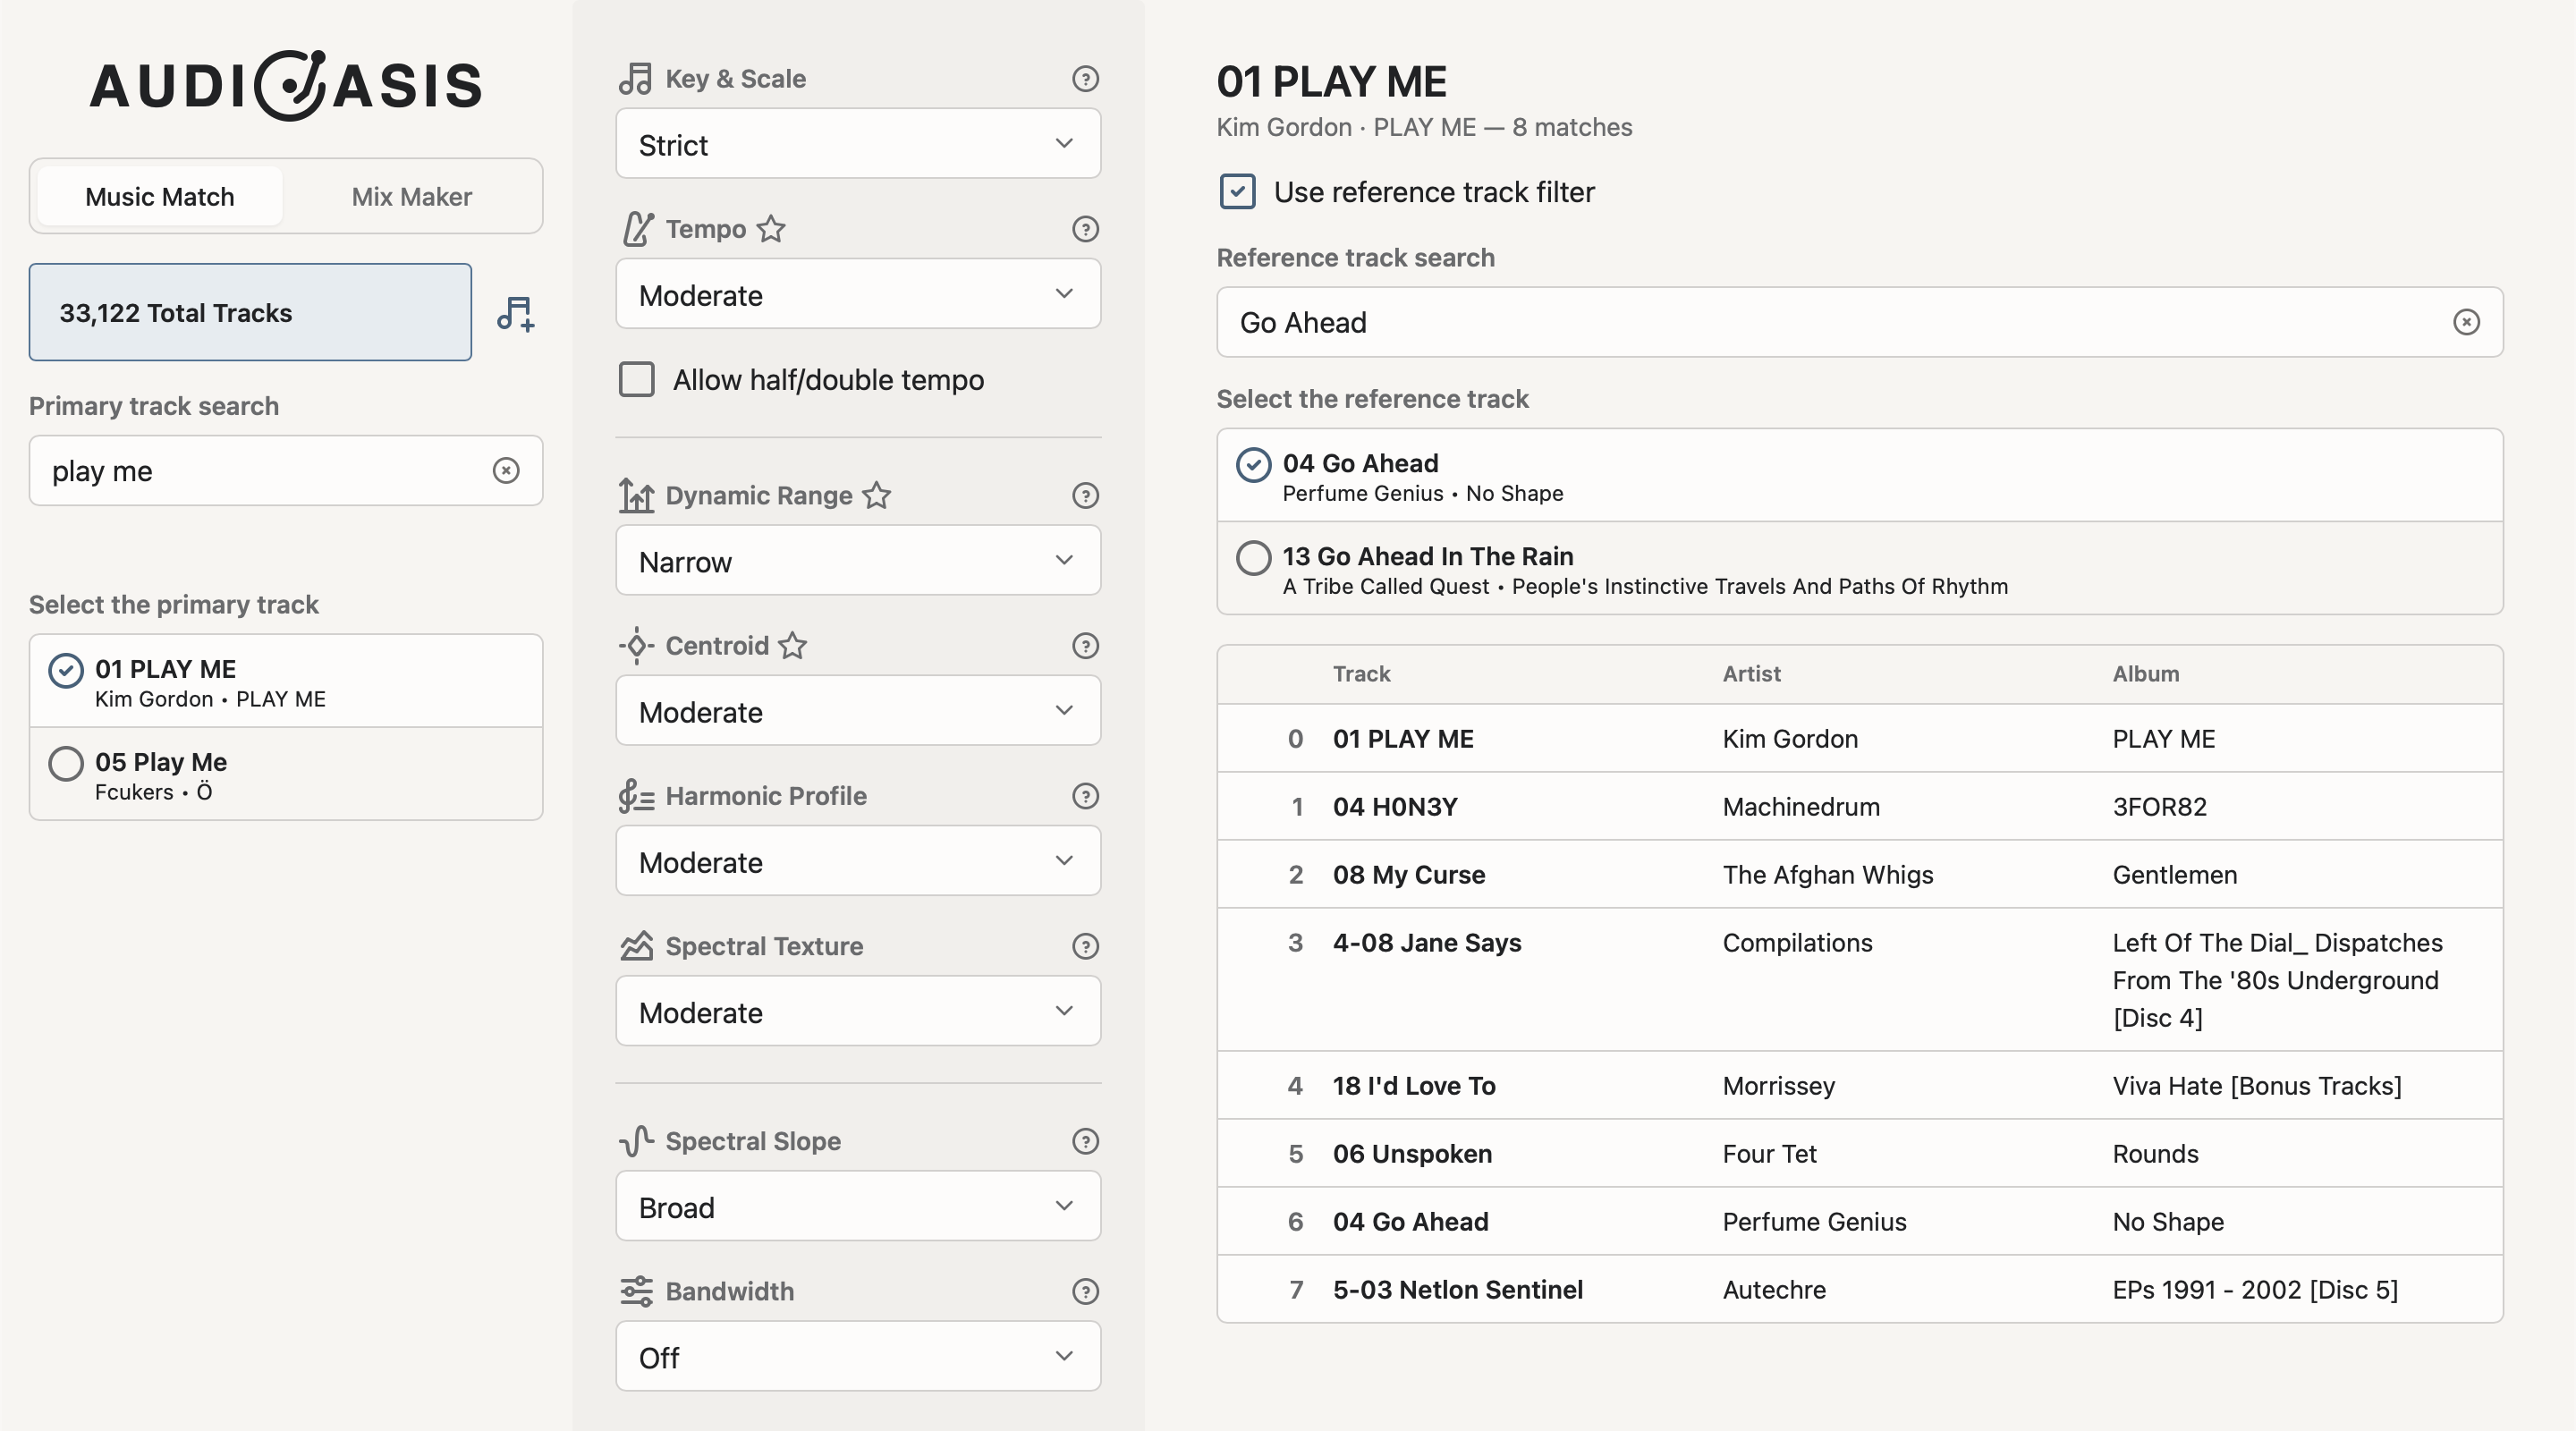Toggle the Tempo star favorite
The image size is (2576, 1431).
point(771,229)
